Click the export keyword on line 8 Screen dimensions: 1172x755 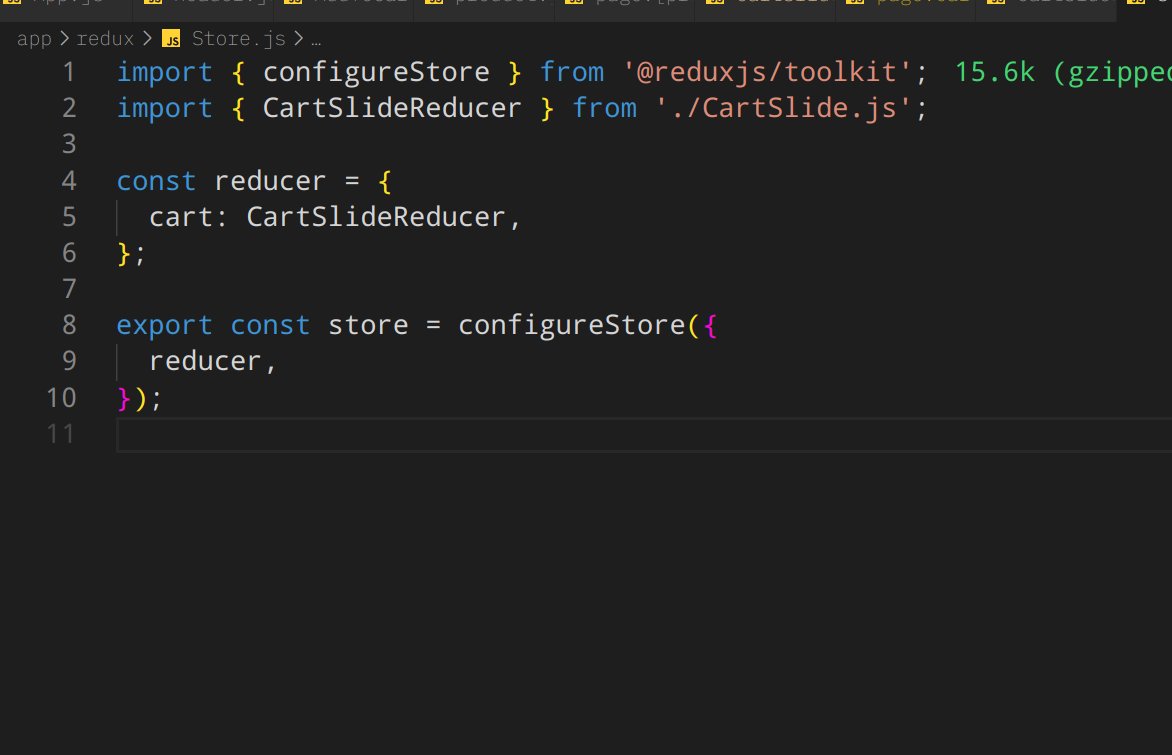point(165,325)
